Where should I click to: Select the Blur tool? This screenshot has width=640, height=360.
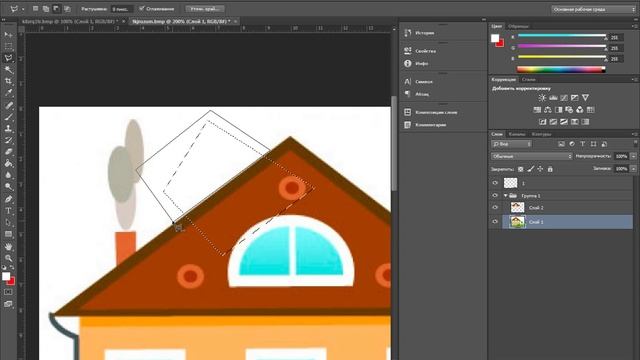pyautogui.click(x=8, y=175)
